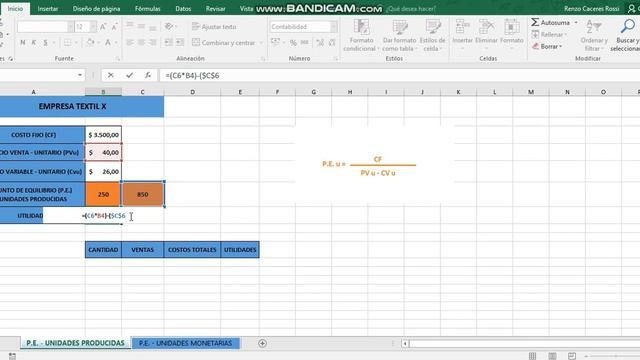Image resolution: width=640 pixels, height=360 pixels.
Task: Open Fuente dialog launcher
Action: 118,59
